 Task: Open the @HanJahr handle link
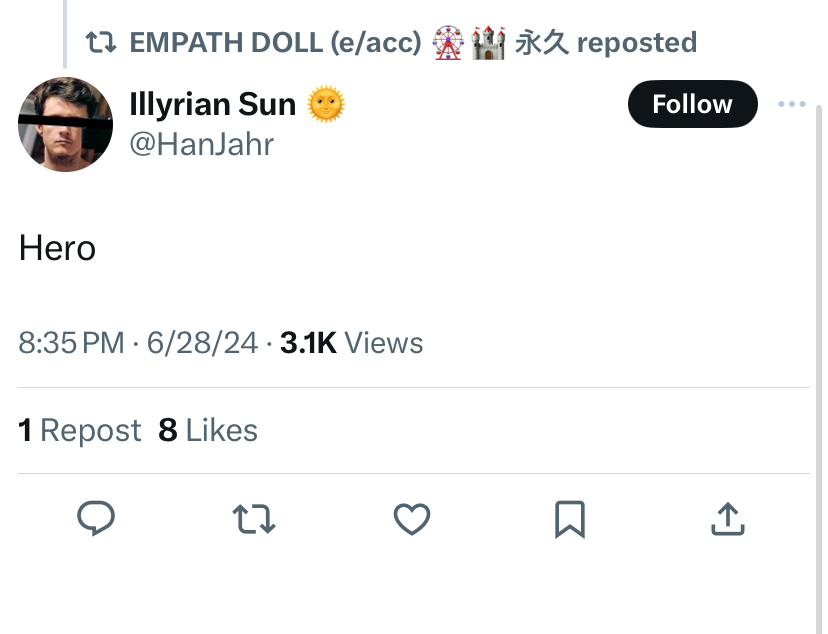tap(202, 144)
